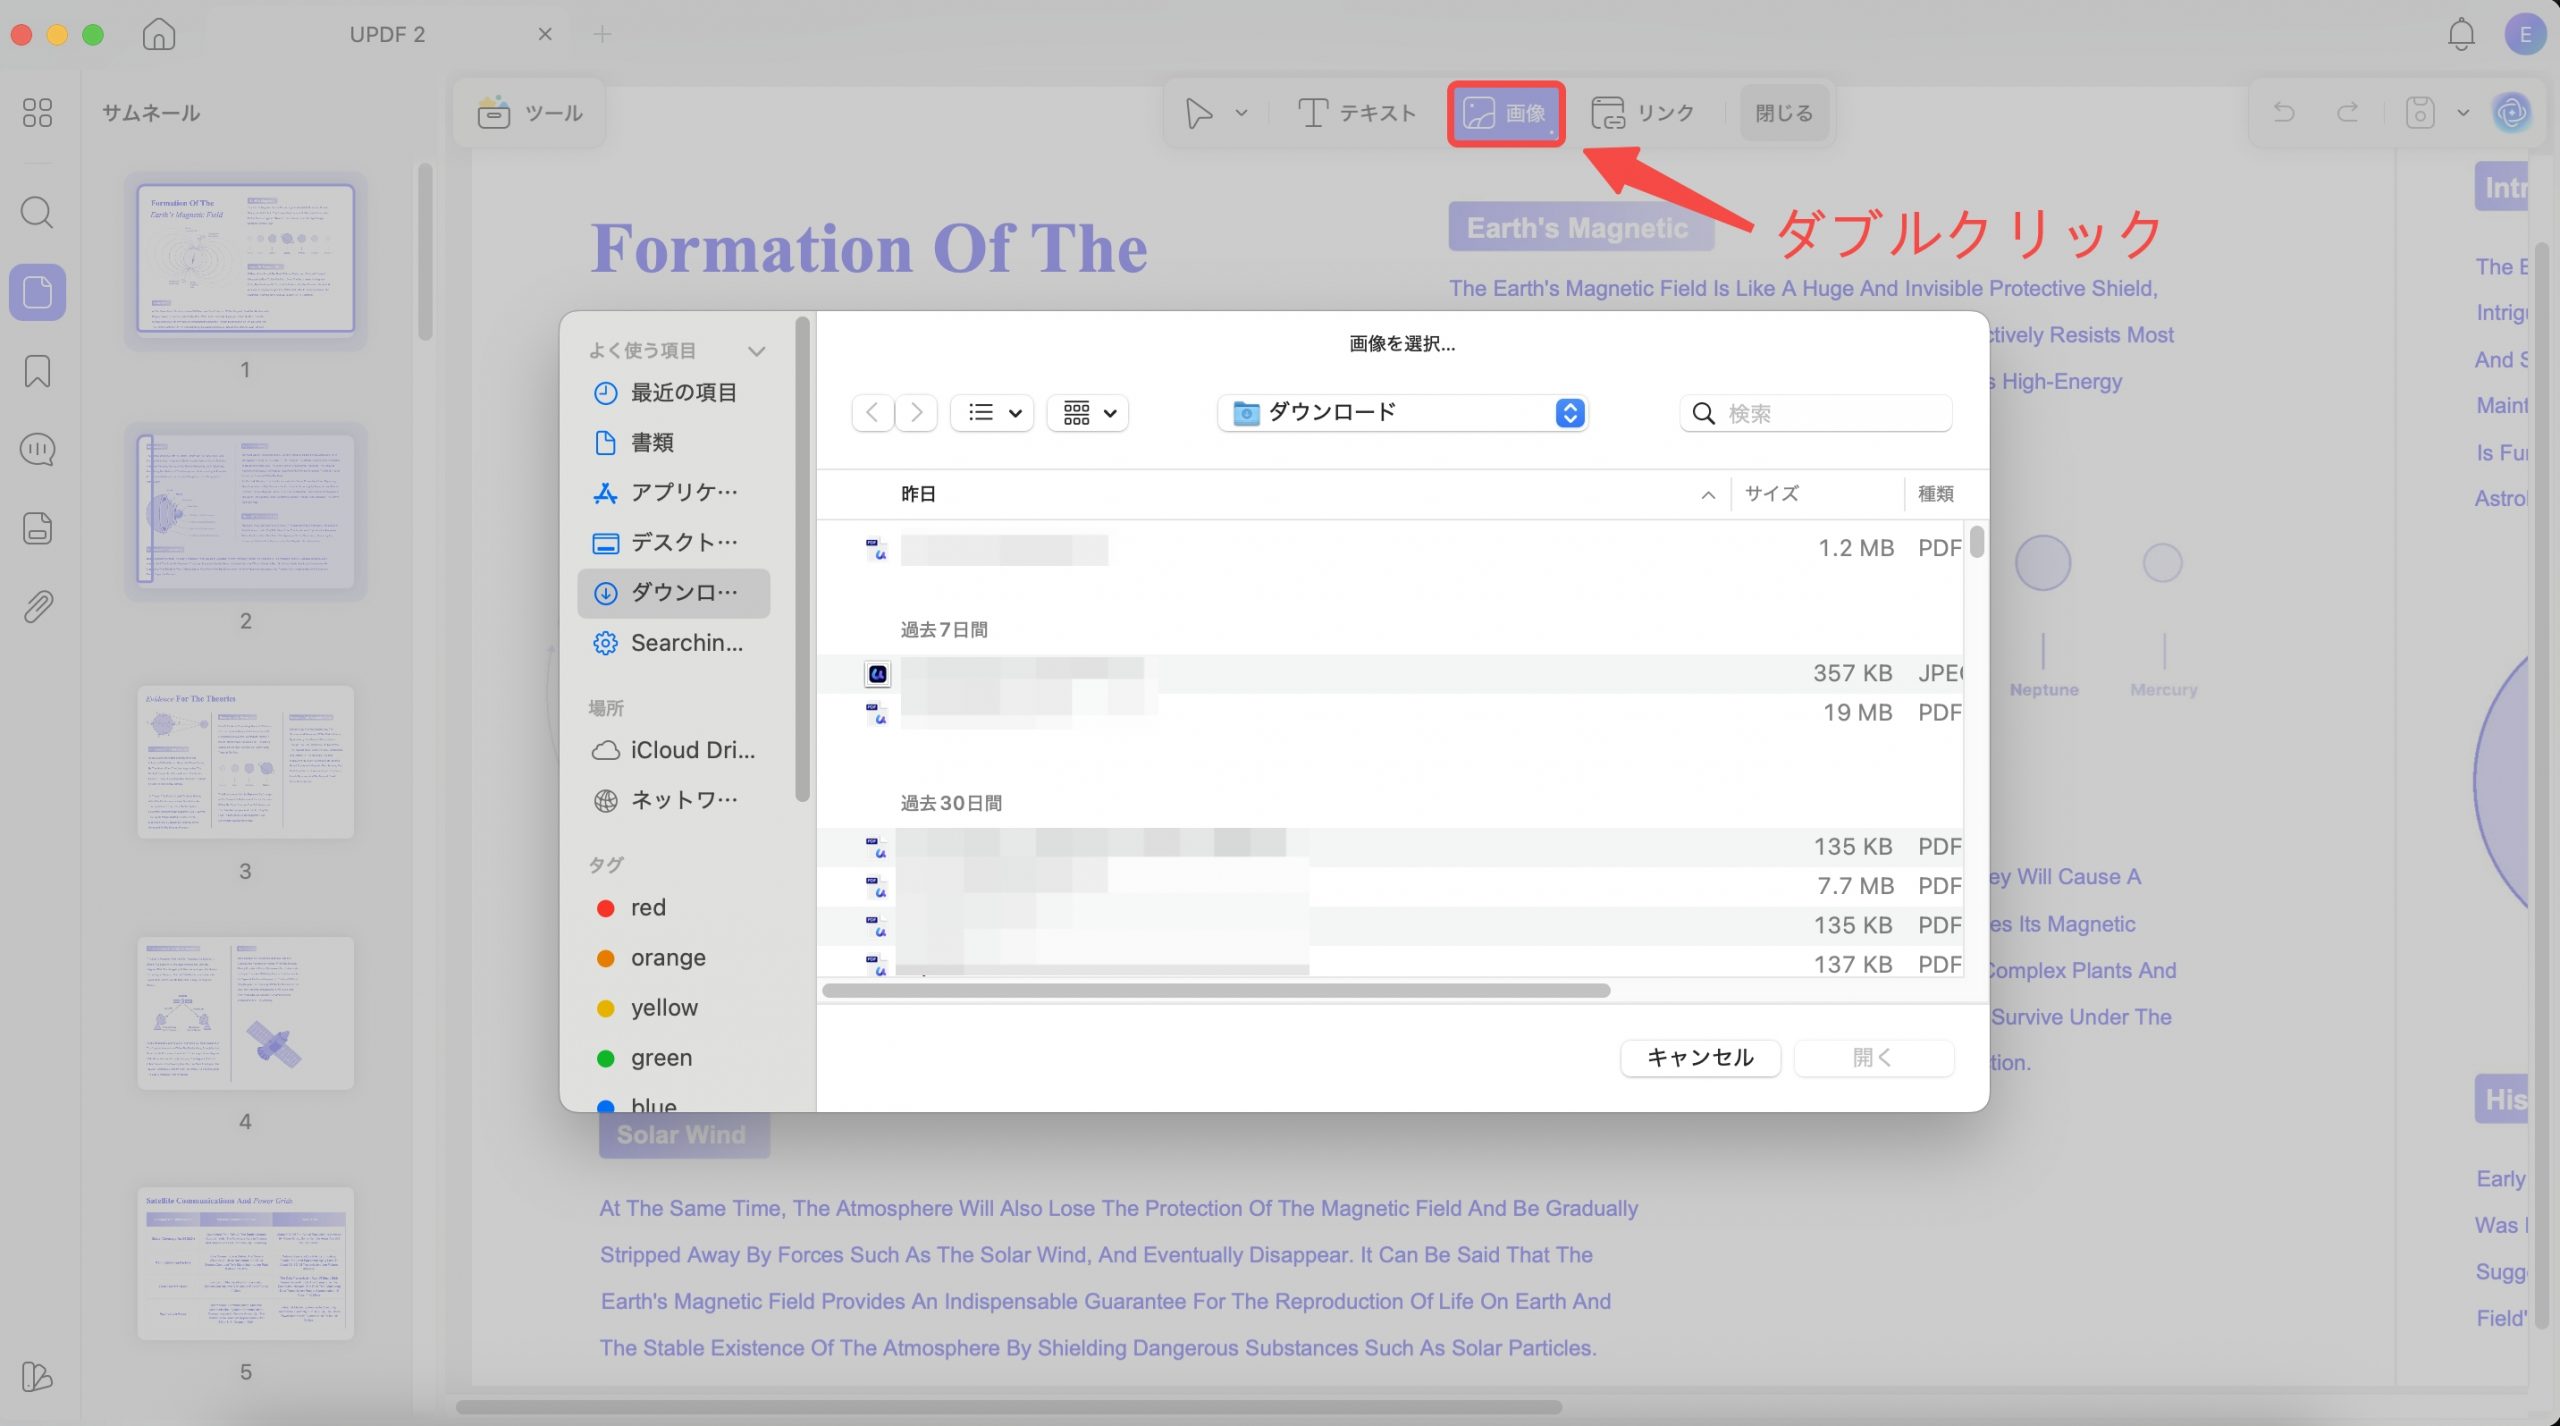The width and height of the screenshot is (2560, 1426).
Task: Open the notifications bell
Action: [2461, 34]
